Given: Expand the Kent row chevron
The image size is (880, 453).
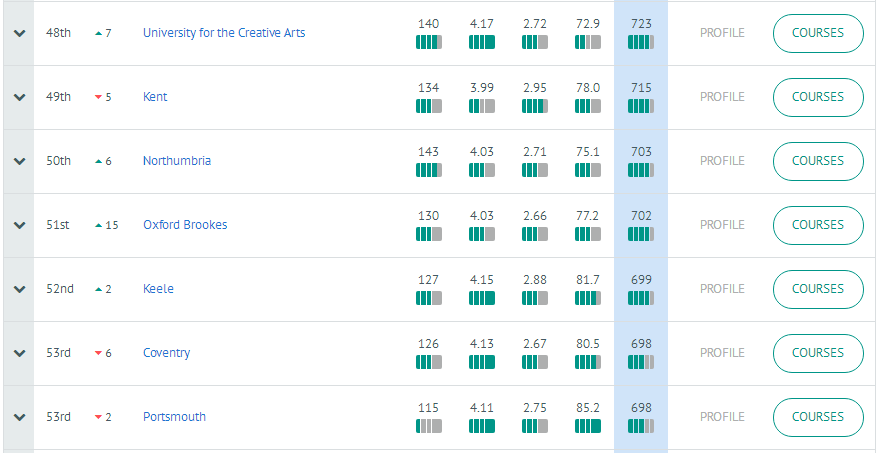Looking at the screenshot, I should [x=20, y=97].
